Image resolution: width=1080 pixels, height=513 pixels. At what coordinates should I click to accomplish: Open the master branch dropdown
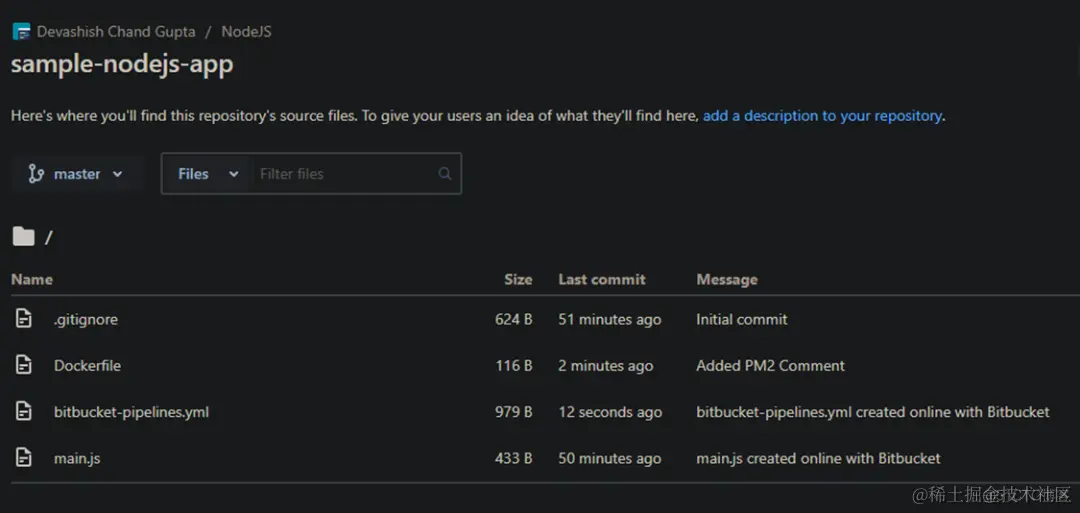point(78,174)
